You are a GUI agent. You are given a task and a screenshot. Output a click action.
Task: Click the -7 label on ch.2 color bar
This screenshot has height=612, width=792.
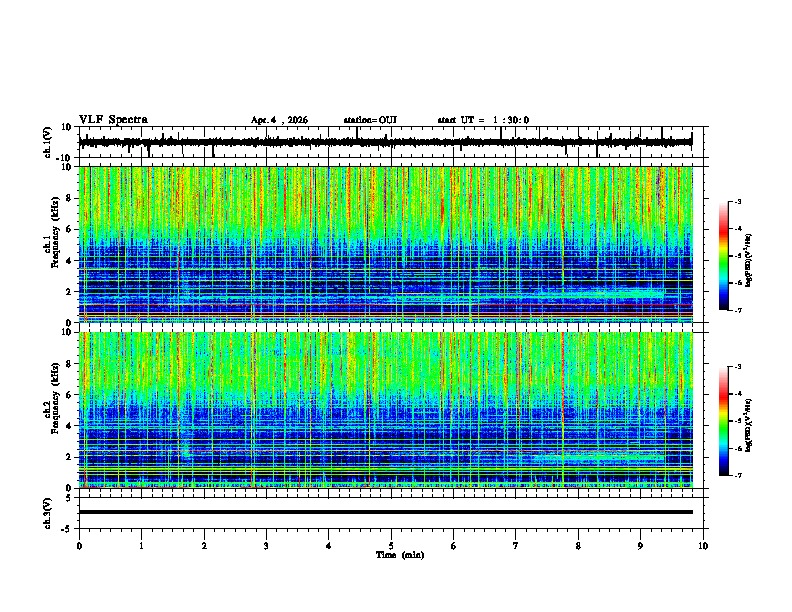tap(737, 476)
